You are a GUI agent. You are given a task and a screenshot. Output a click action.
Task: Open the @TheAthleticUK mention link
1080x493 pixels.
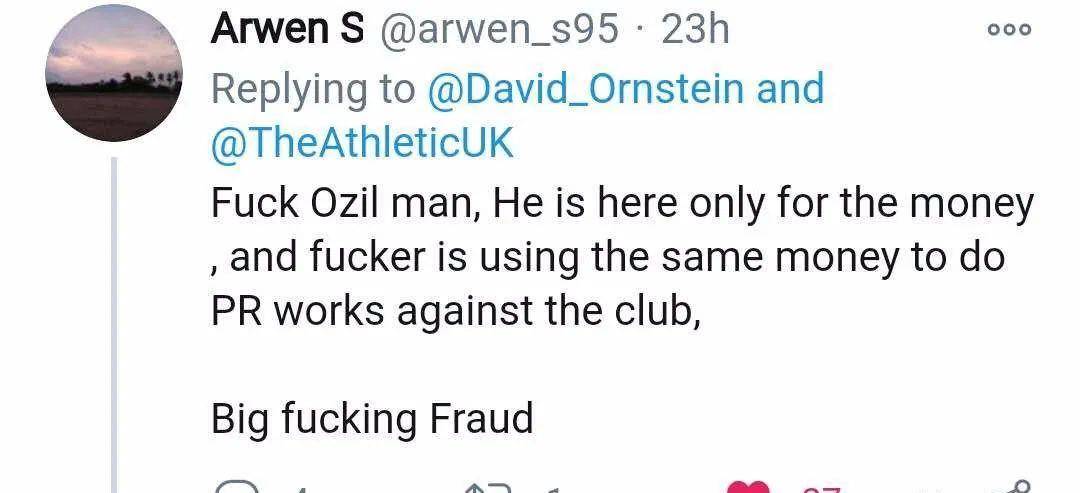(x=362, y=145)
